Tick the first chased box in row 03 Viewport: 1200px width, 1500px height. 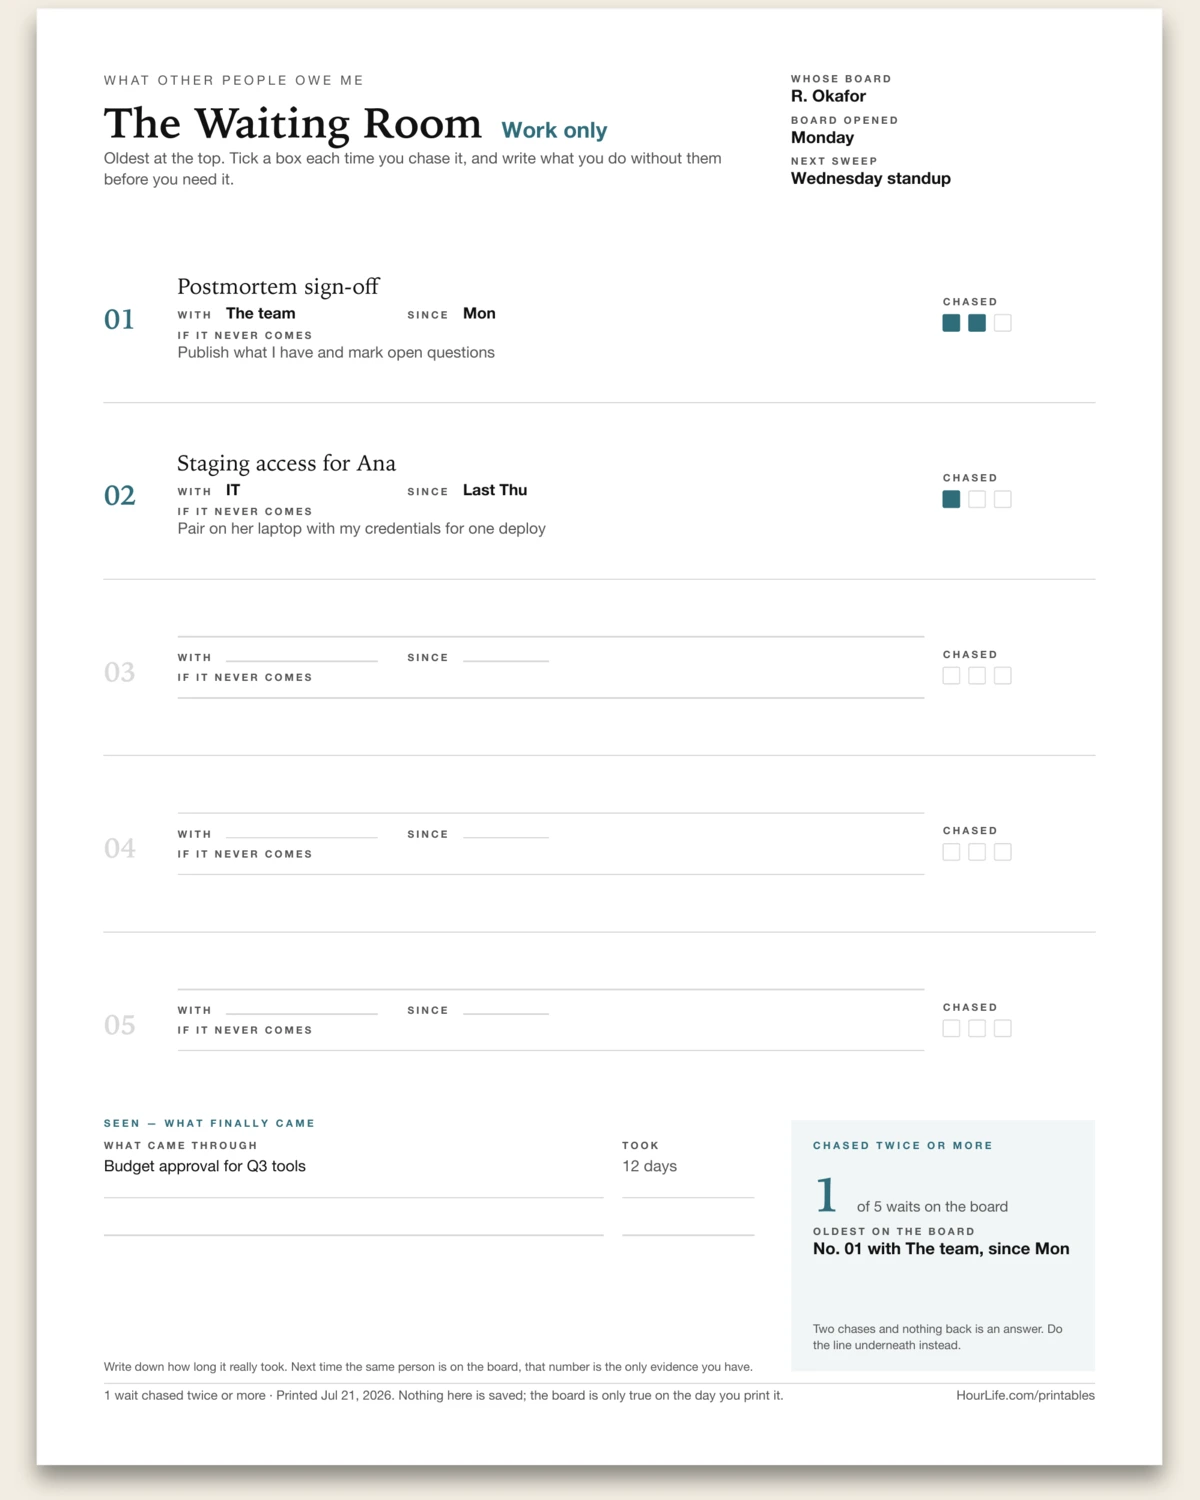951,676
